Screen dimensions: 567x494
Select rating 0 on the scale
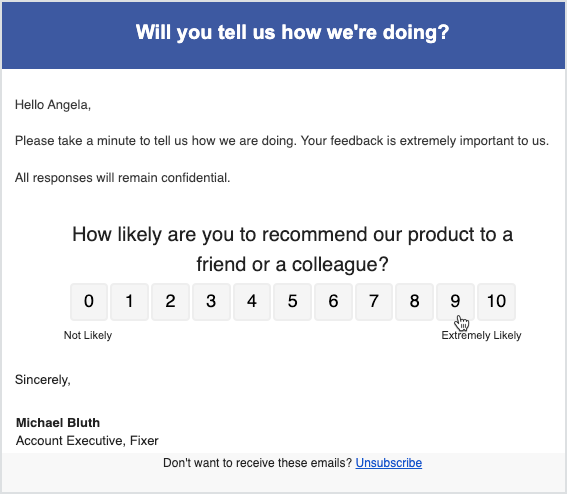pos(89,302)
